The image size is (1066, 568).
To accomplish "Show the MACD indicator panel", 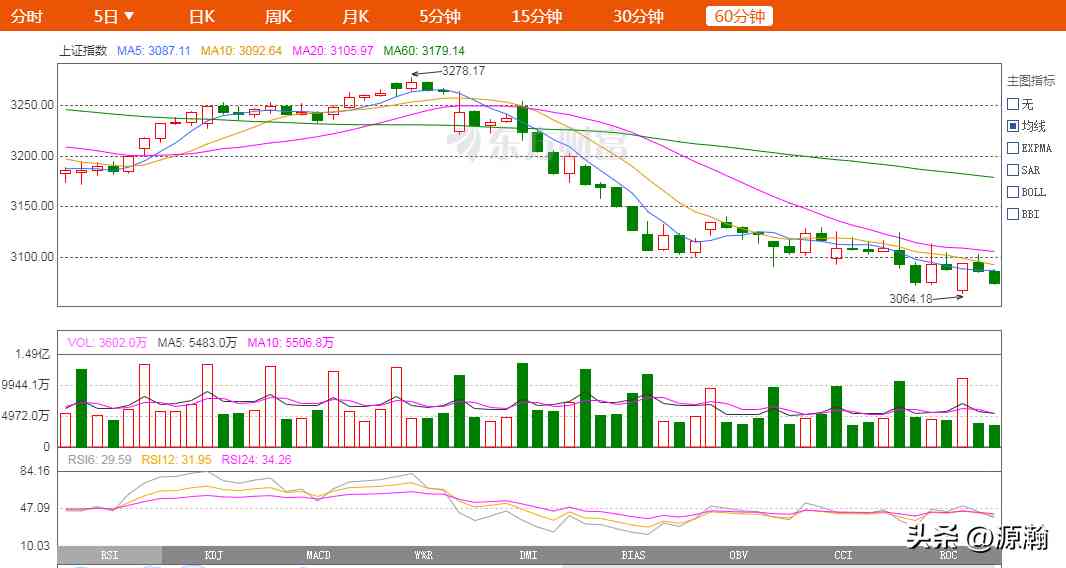I will pyautogui.click(x=318, y=555).
